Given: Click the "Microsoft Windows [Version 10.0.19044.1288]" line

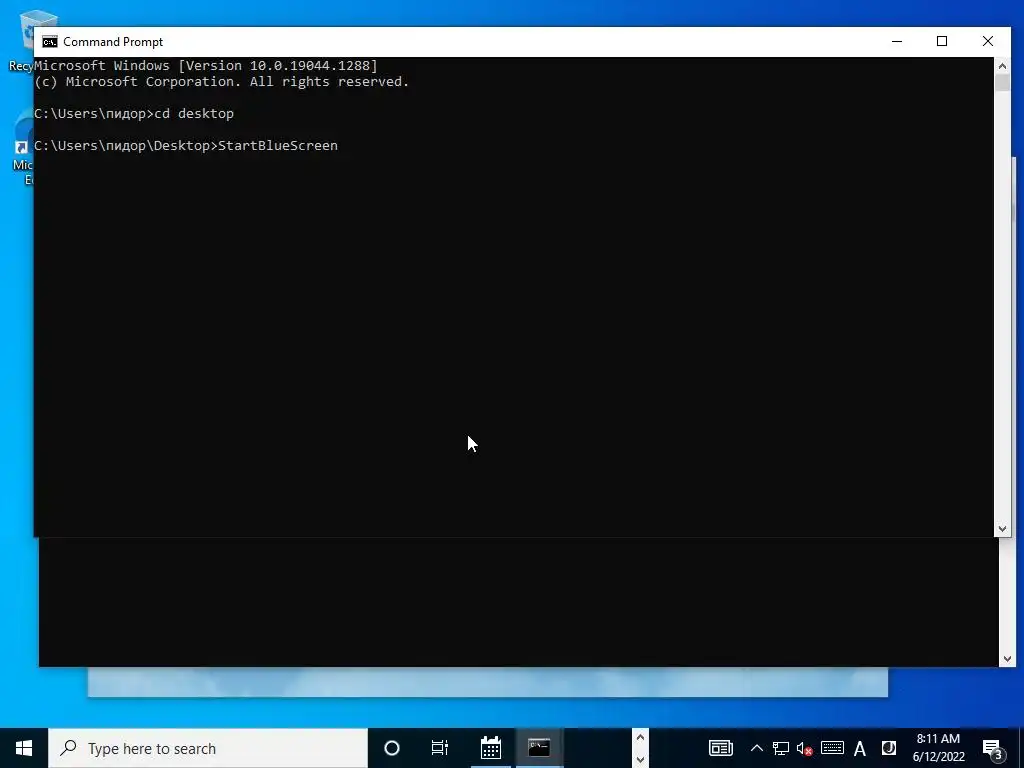Looking at the screenshot, I should [206, 65].
